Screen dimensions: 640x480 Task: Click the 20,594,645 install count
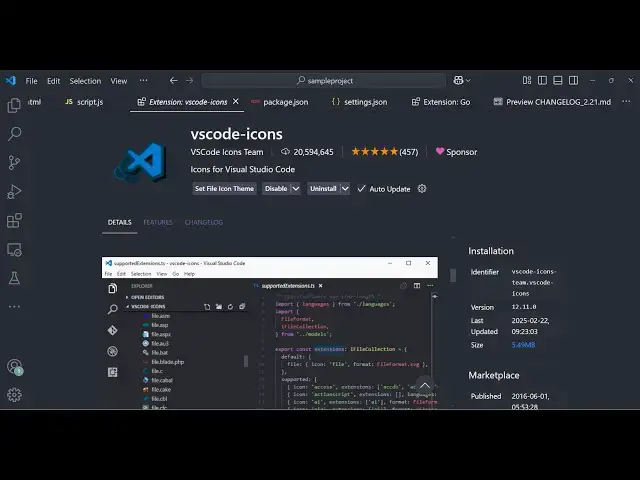(x=307, y=152)
